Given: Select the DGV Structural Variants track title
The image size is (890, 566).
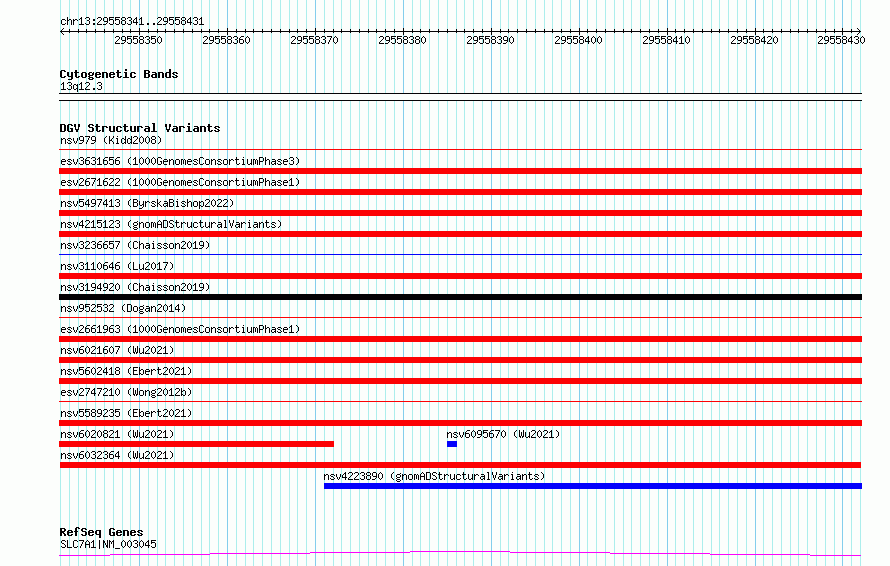Looking at the screenshot, I should [x=140, y=128].
